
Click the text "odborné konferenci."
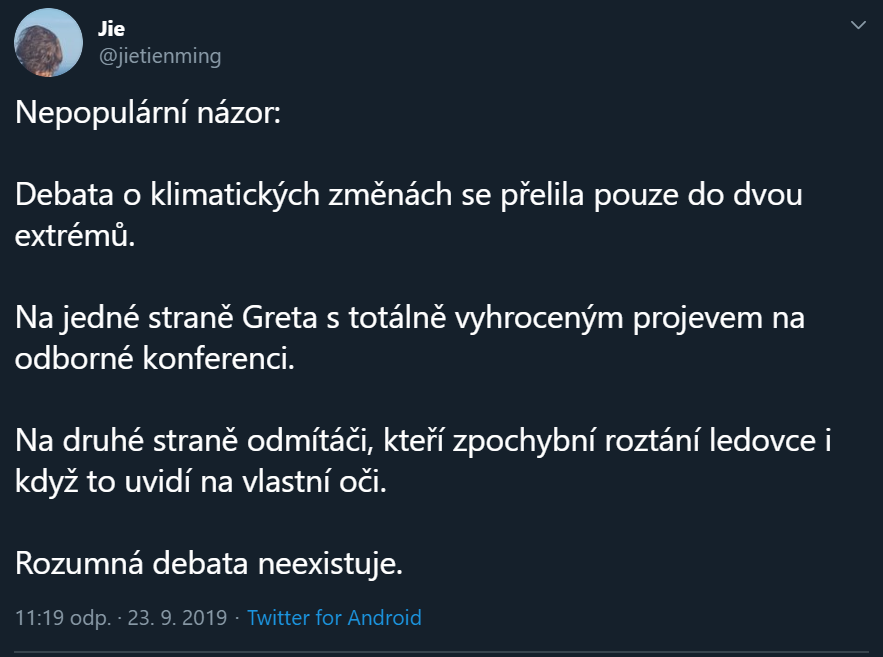click(x=155, y=357)
